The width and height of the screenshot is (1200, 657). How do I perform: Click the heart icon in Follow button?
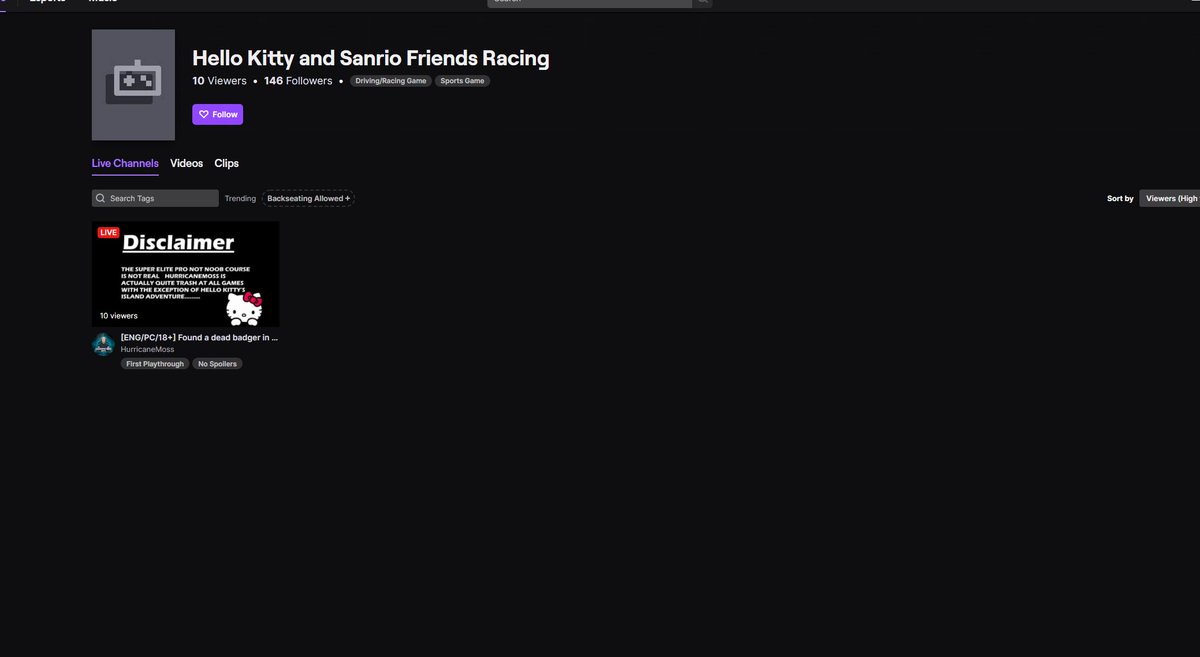click(x=204, y=114)
